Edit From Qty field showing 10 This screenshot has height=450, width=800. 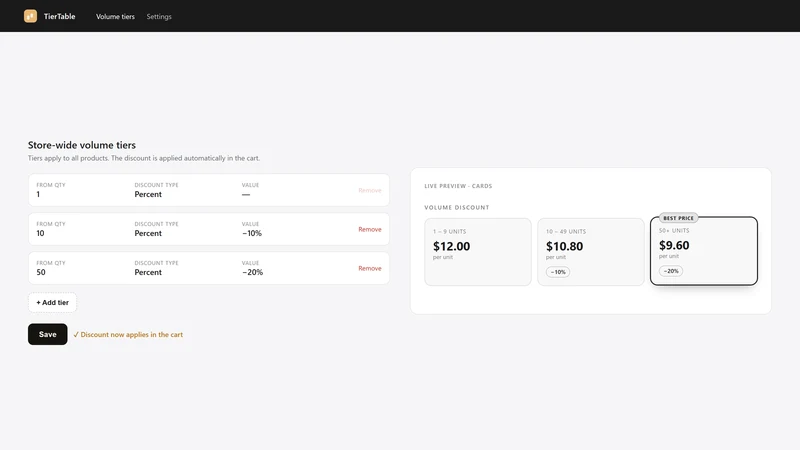(40, 233)
